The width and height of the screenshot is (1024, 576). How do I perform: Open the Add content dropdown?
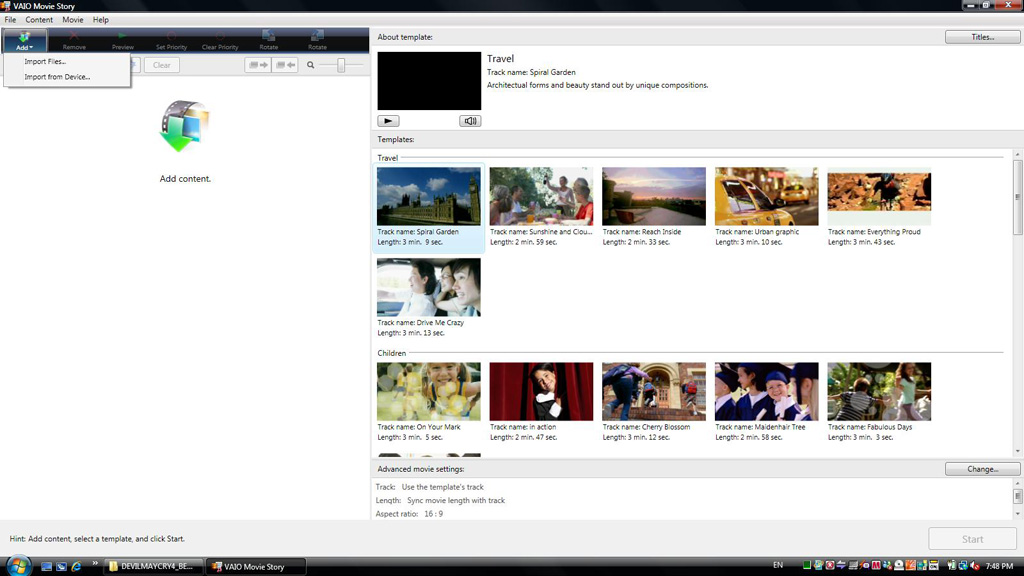point(24,40)
